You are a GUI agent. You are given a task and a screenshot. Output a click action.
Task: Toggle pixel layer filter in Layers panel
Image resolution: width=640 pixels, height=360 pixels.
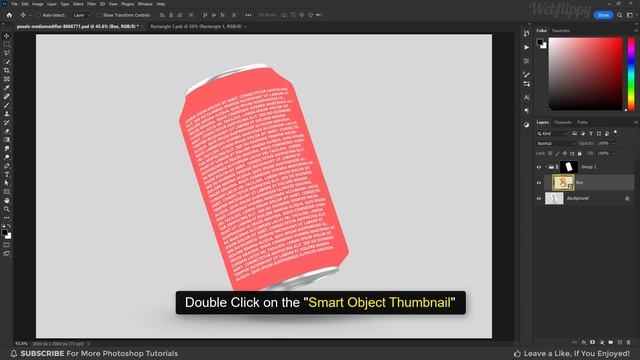pyautogui.click(x=575, y=133)
